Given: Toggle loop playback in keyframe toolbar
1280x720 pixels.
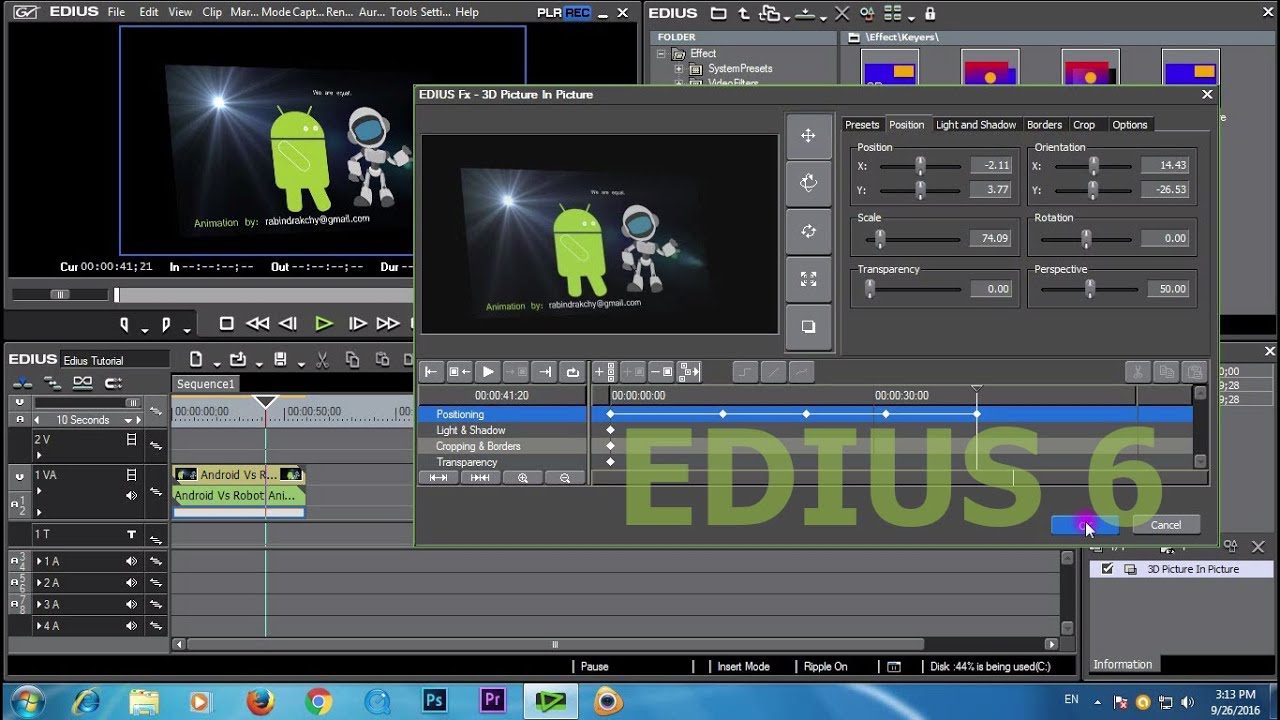Looking at the screenshot, I should tap(573, 372).
